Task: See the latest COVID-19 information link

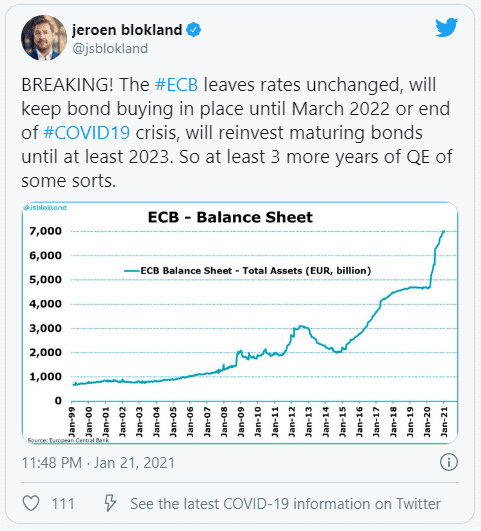Action: coord(285,504)
